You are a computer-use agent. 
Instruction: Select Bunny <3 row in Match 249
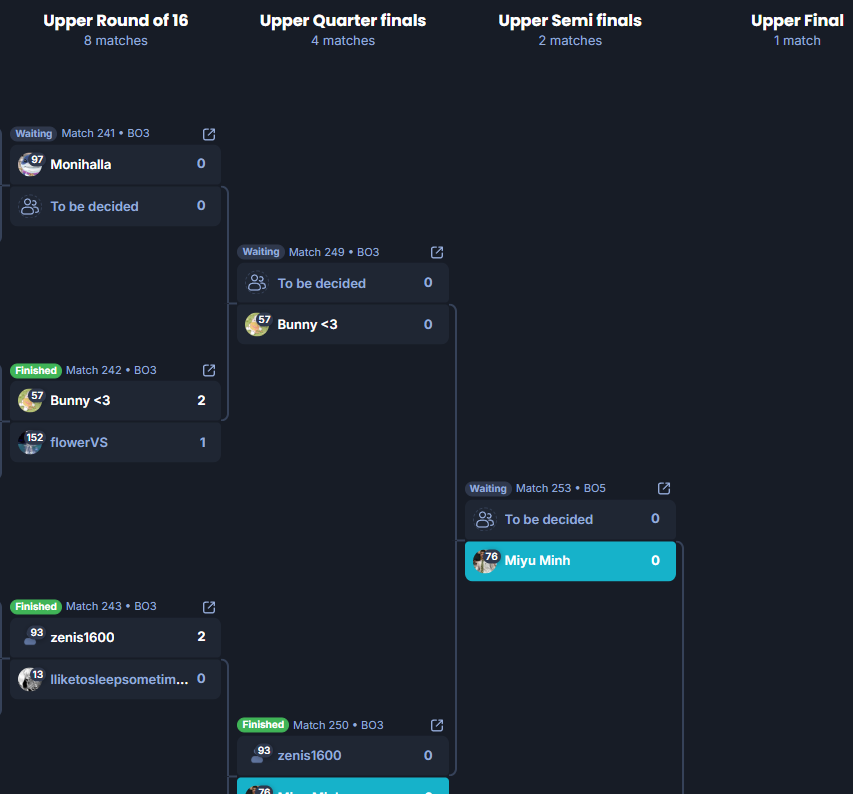coord(343,325)
